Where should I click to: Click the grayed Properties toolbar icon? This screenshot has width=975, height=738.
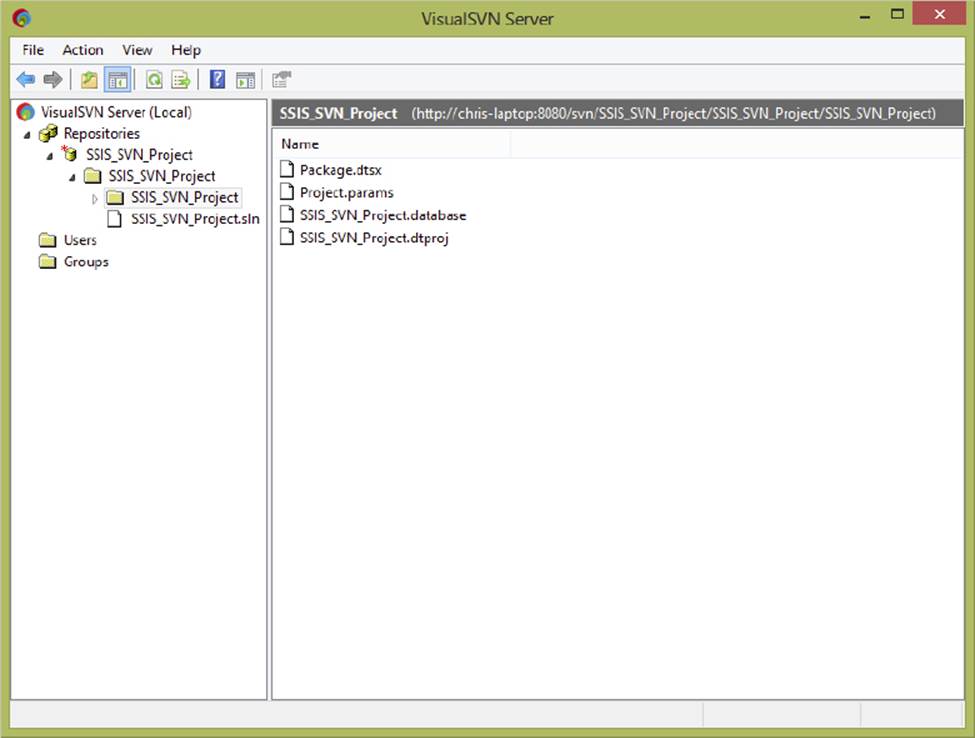click(282, 80)
